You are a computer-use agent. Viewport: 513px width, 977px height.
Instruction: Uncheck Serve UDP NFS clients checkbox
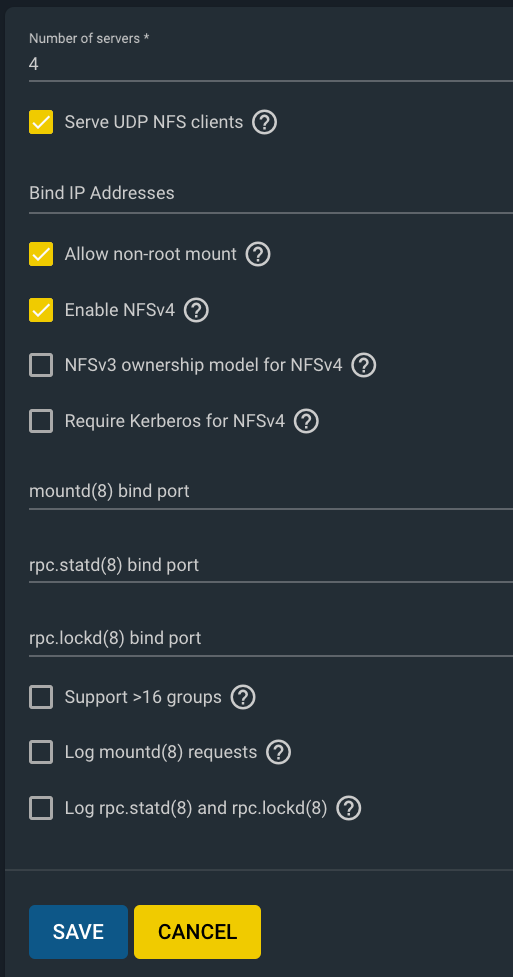coord(41,122)
